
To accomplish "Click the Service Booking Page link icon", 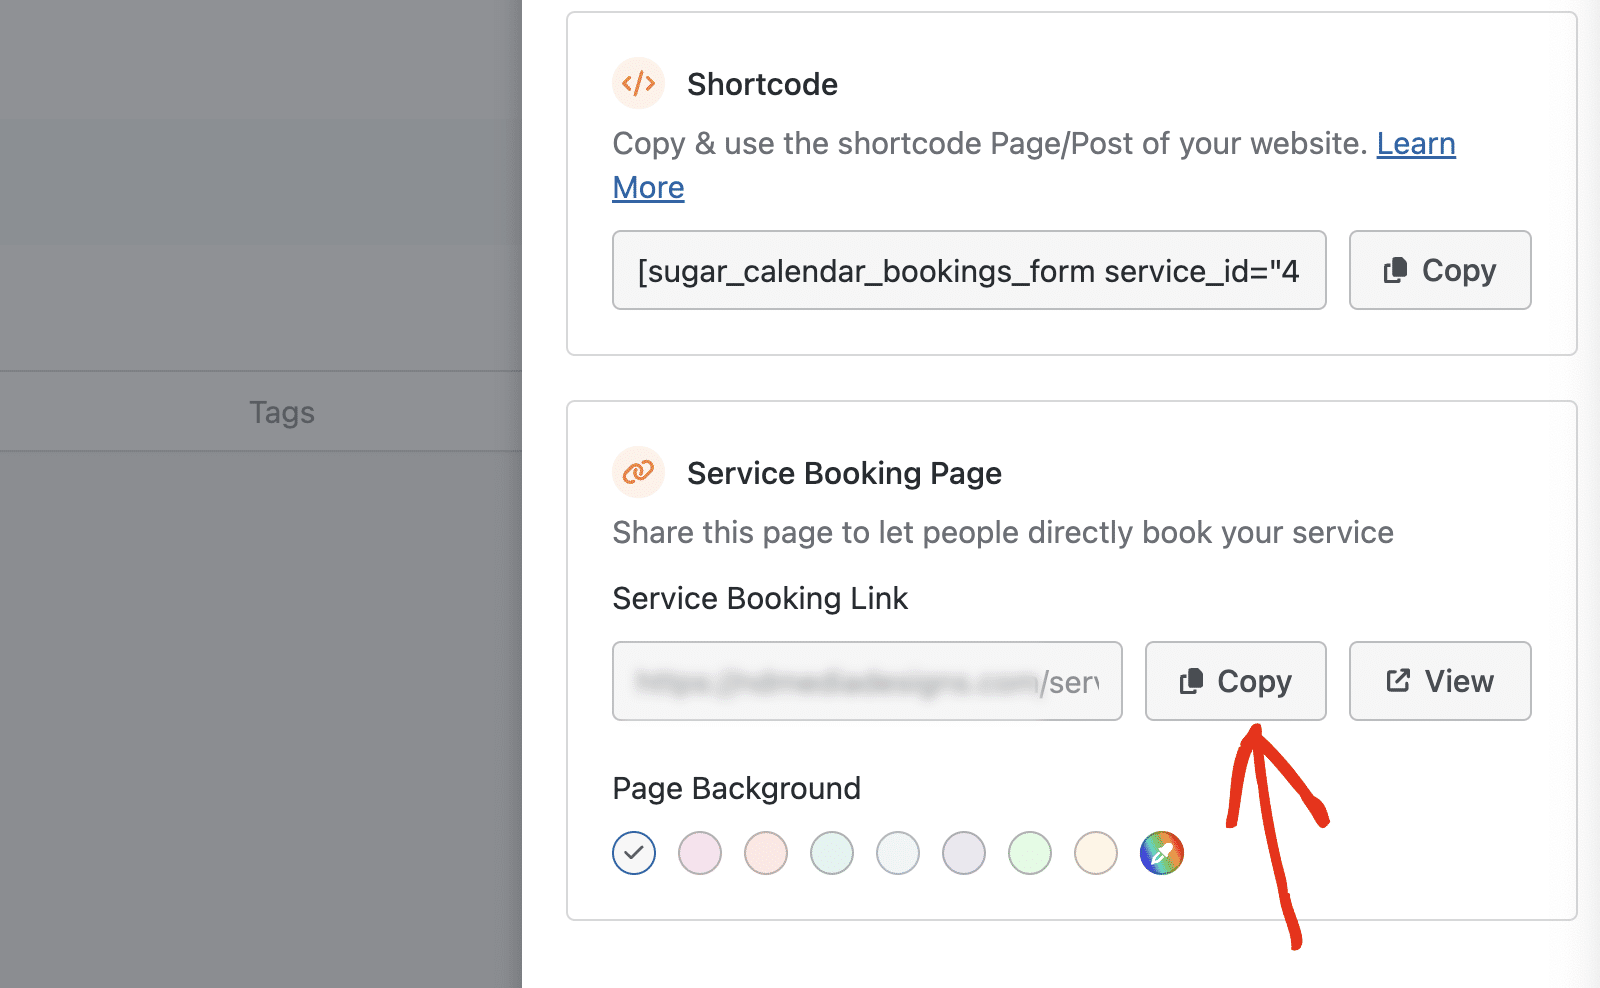I will click(x=638, y=472).
